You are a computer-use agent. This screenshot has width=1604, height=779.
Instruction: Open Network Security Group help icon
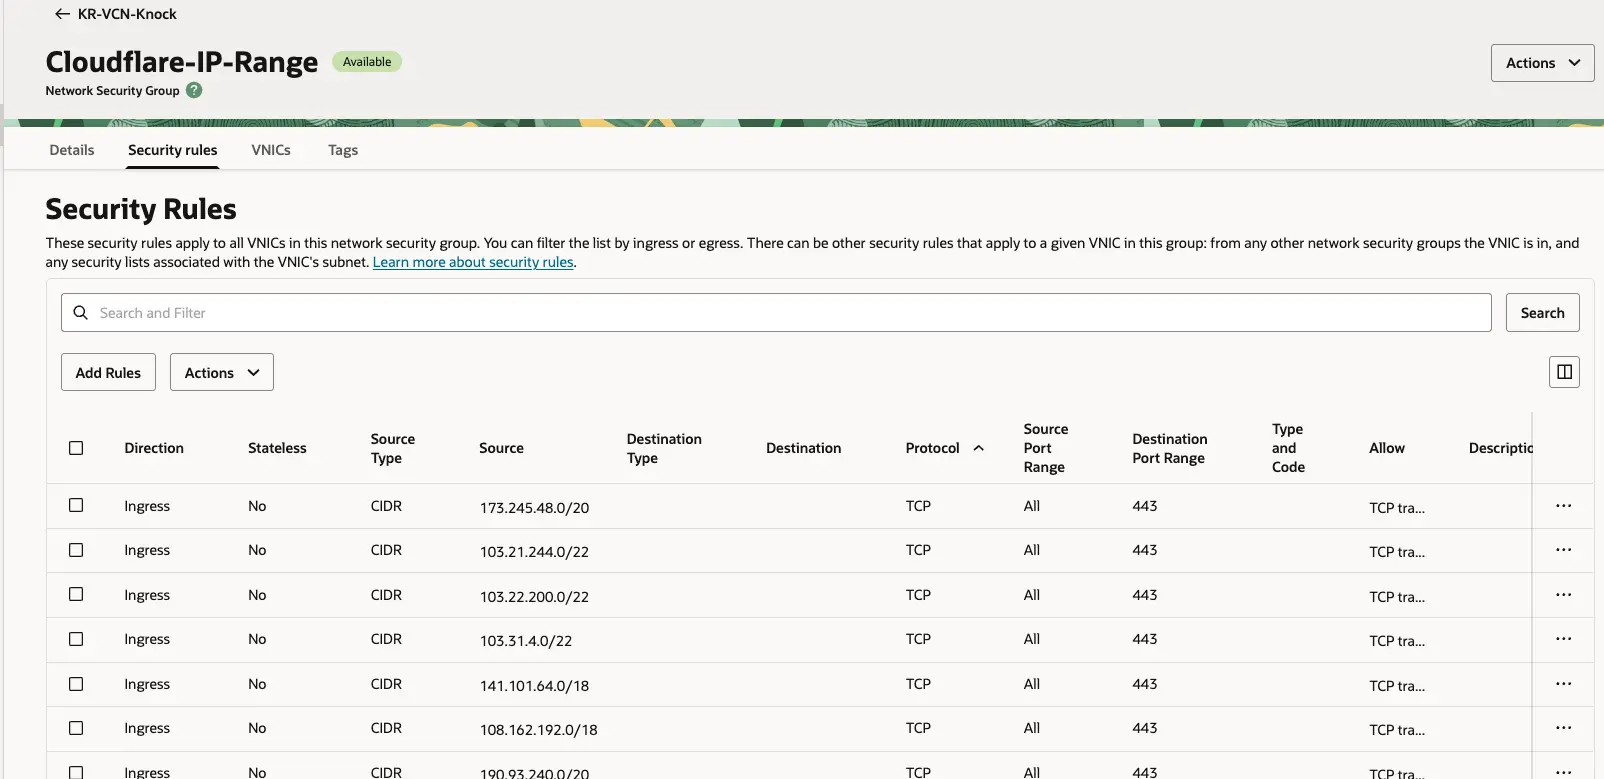pyautogui.click(x=194, y=90)
